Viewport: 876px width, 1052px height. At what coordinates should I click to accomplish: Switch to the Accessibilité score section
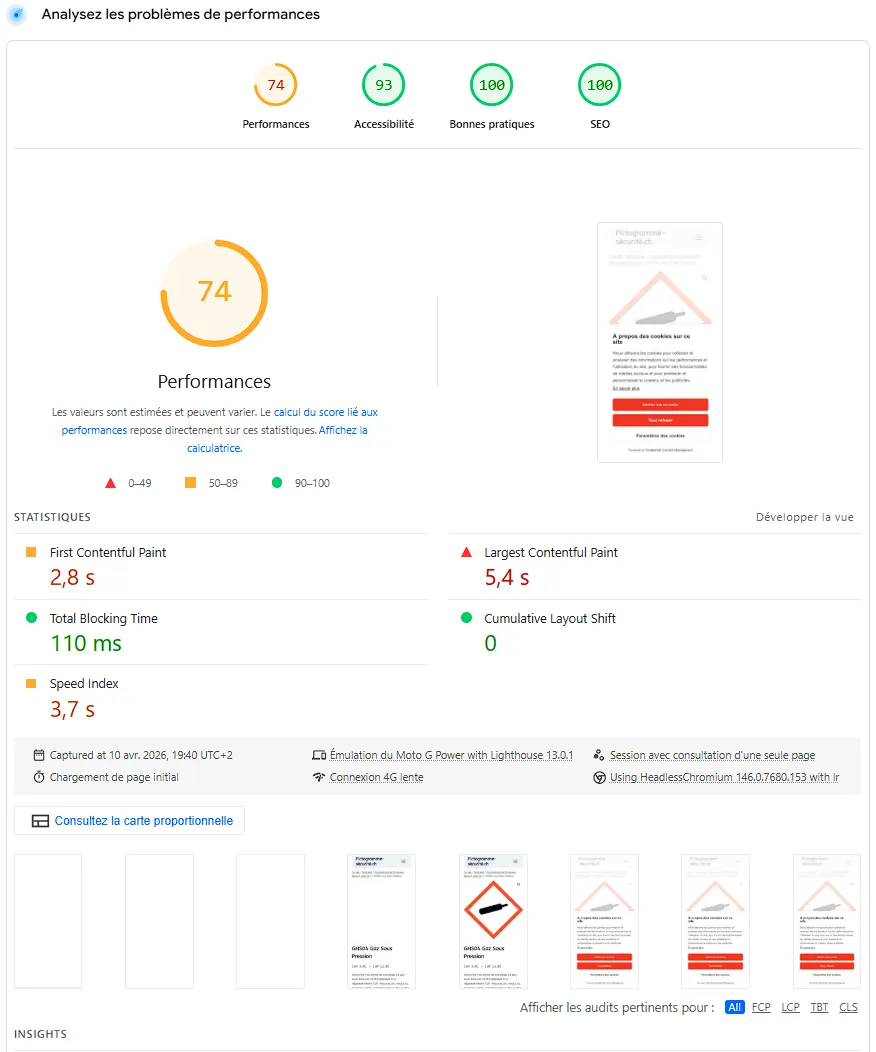click(384, 85)
